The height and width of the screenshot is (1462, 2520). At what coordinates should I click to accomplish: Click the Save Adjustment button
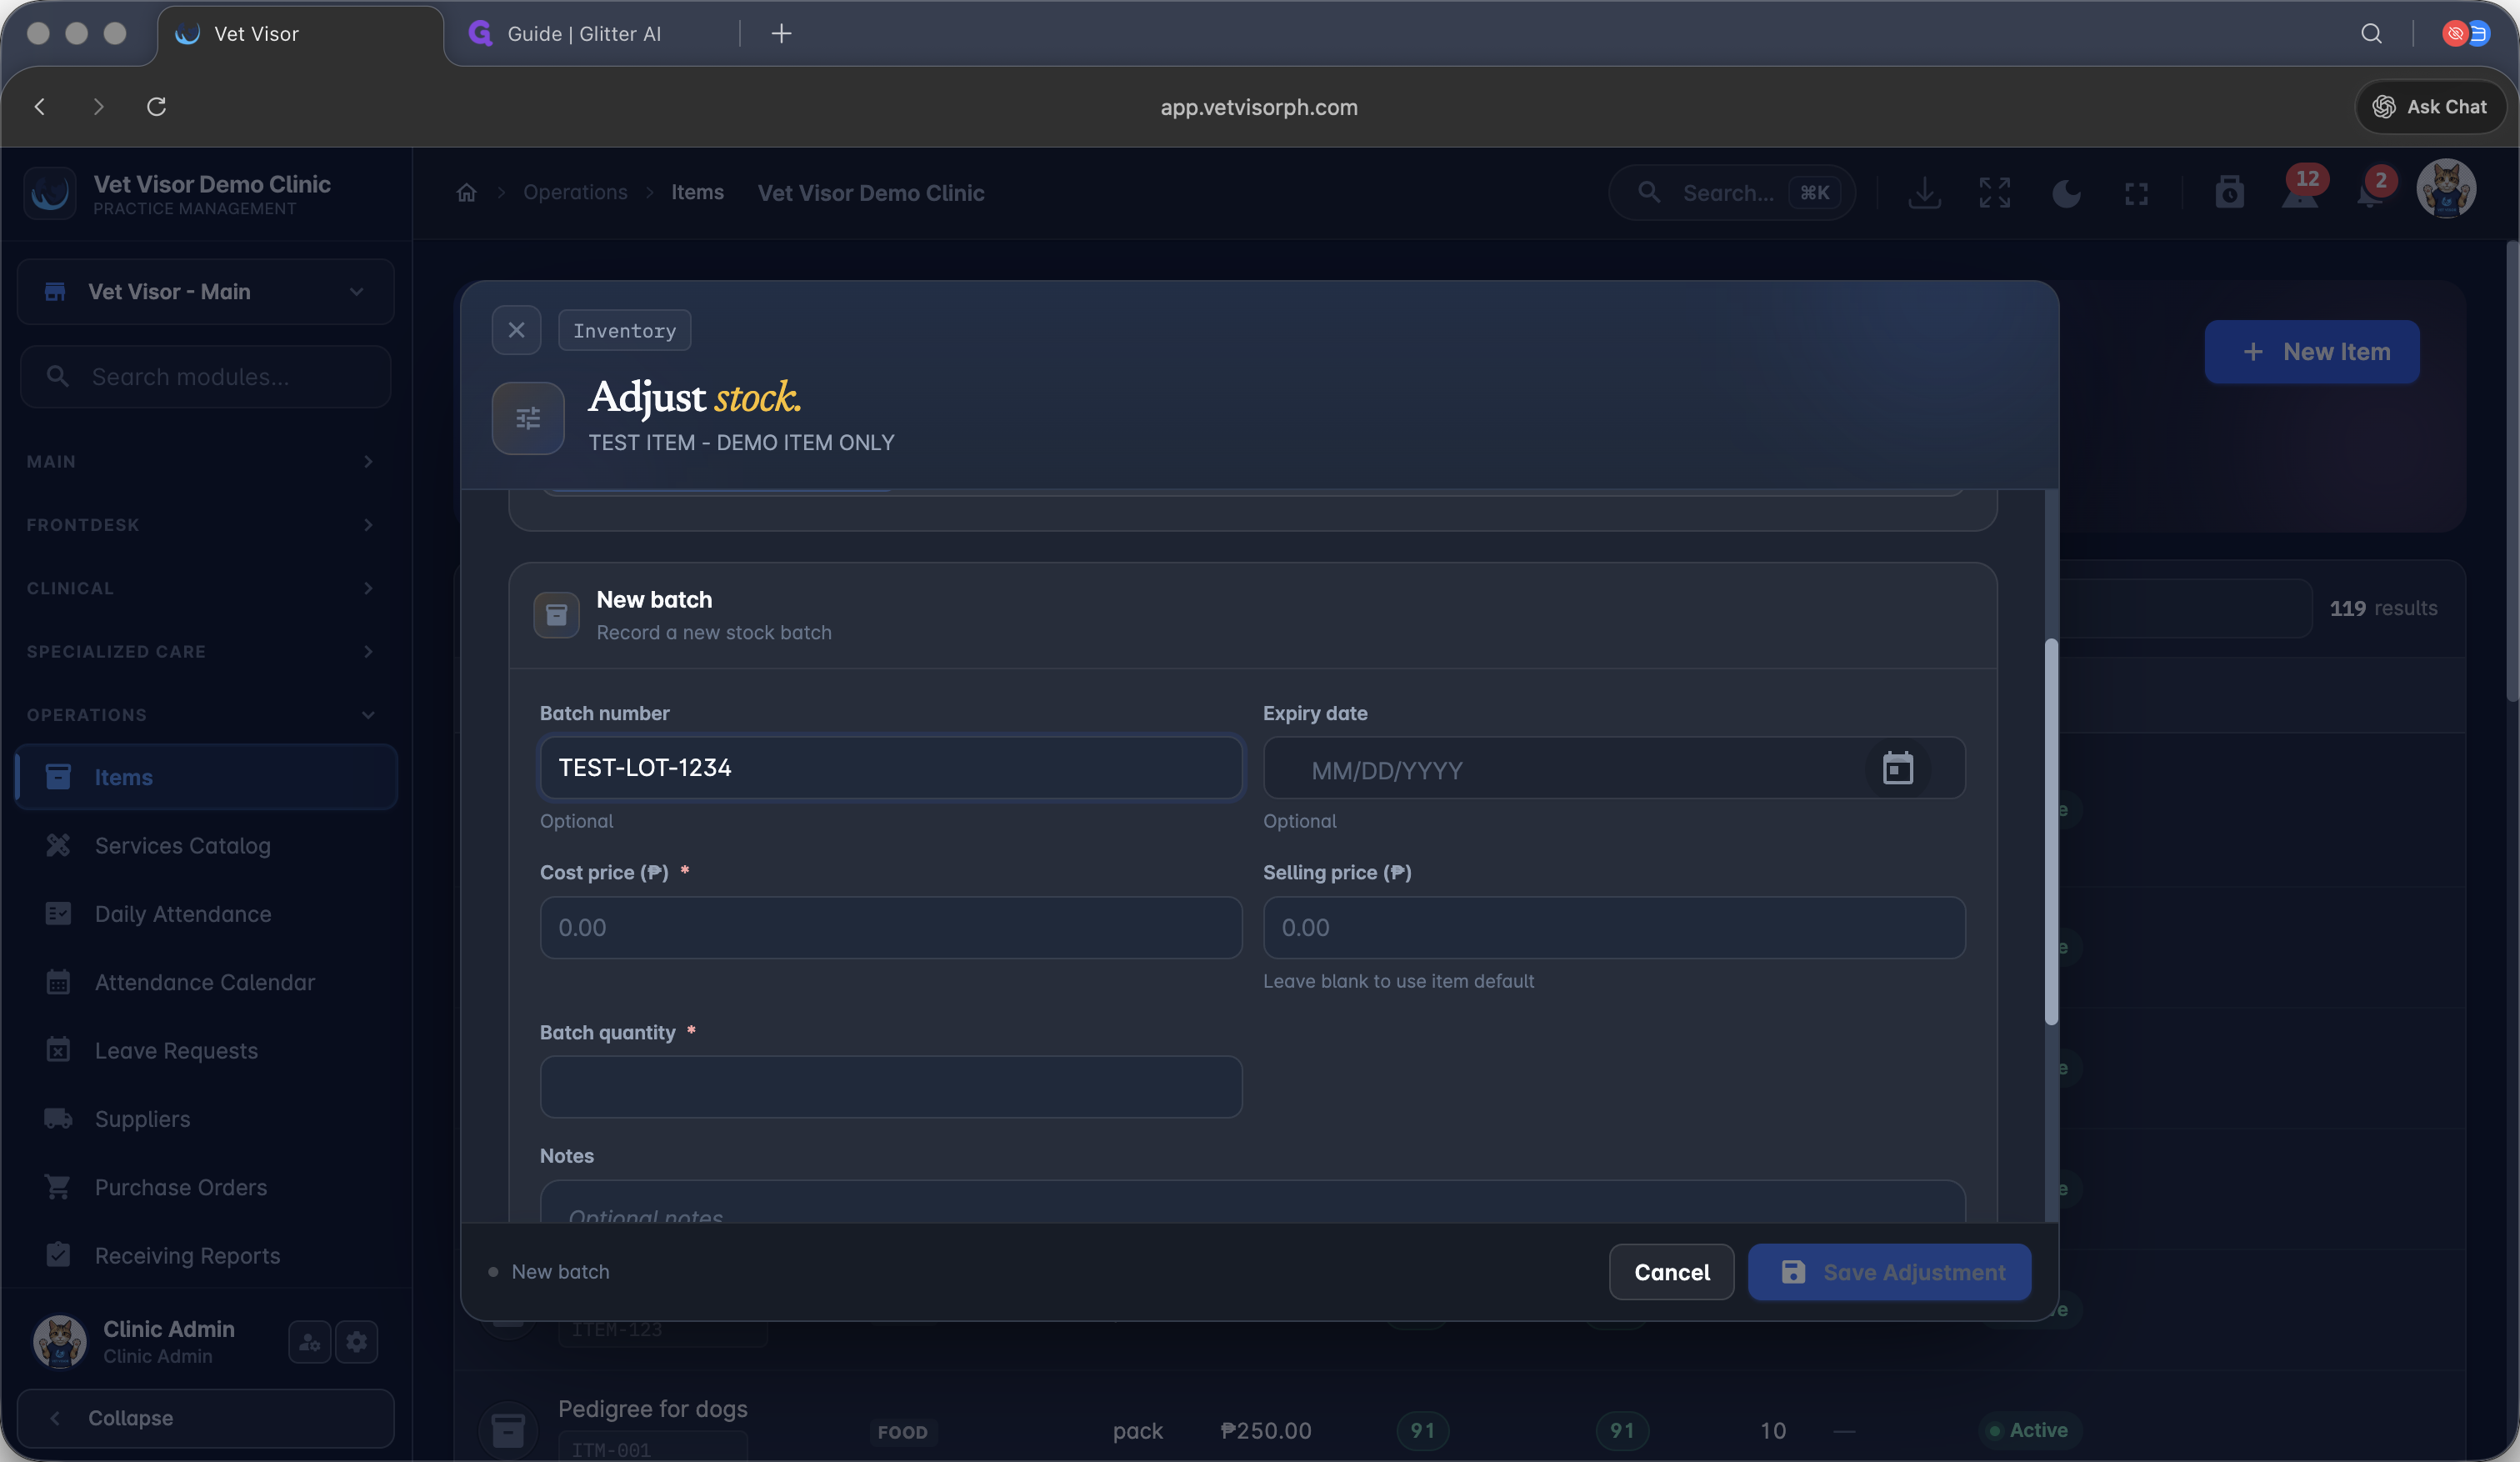click(x=1889, y=1272)
